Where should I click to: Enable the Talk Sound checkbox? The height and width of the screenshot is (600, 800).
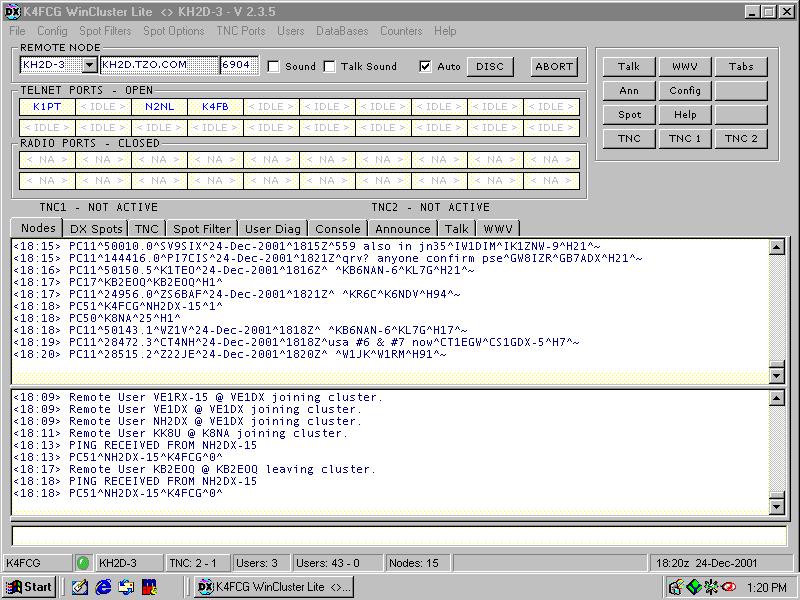click(x=330, y=67)
